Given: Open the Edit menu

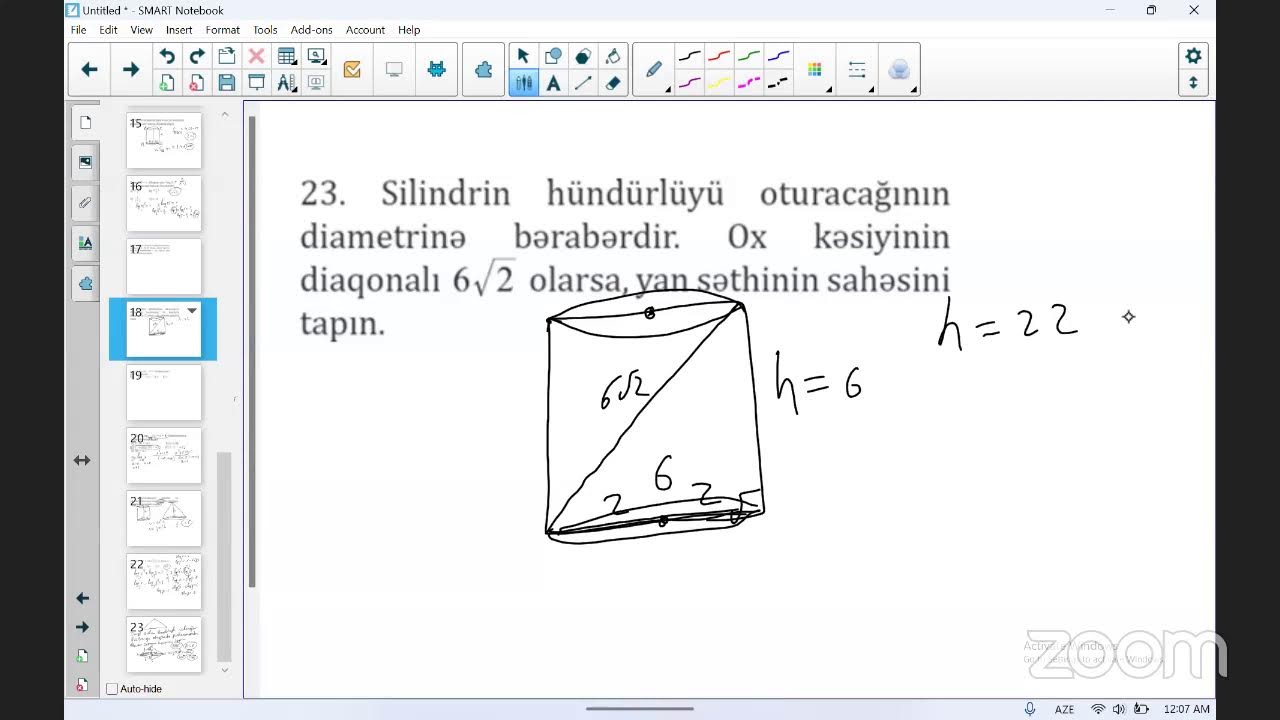Looking at the screenshot, I should (108, 30).
